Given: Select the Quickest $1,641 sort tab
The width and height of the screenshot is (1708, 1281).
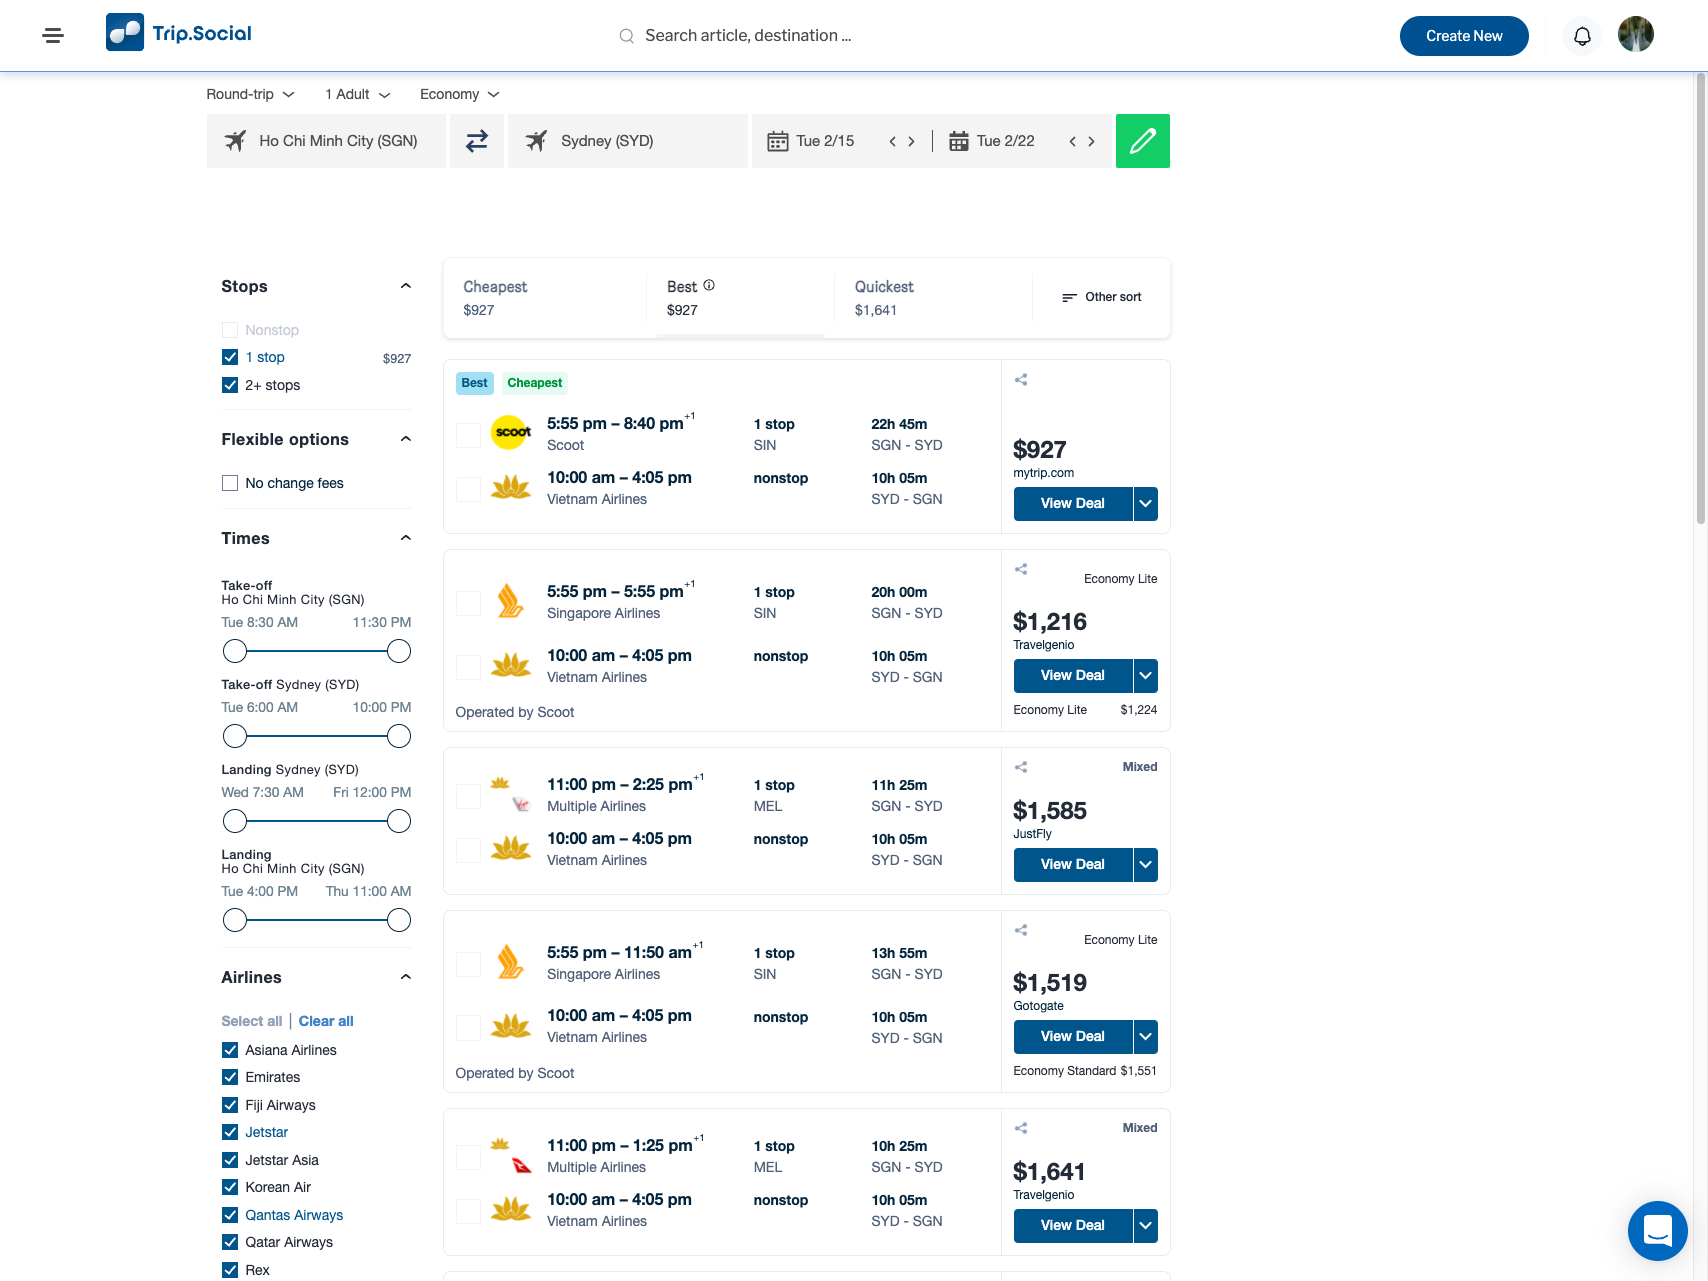Looking at the screenshot, I should [x=933, y=298].
